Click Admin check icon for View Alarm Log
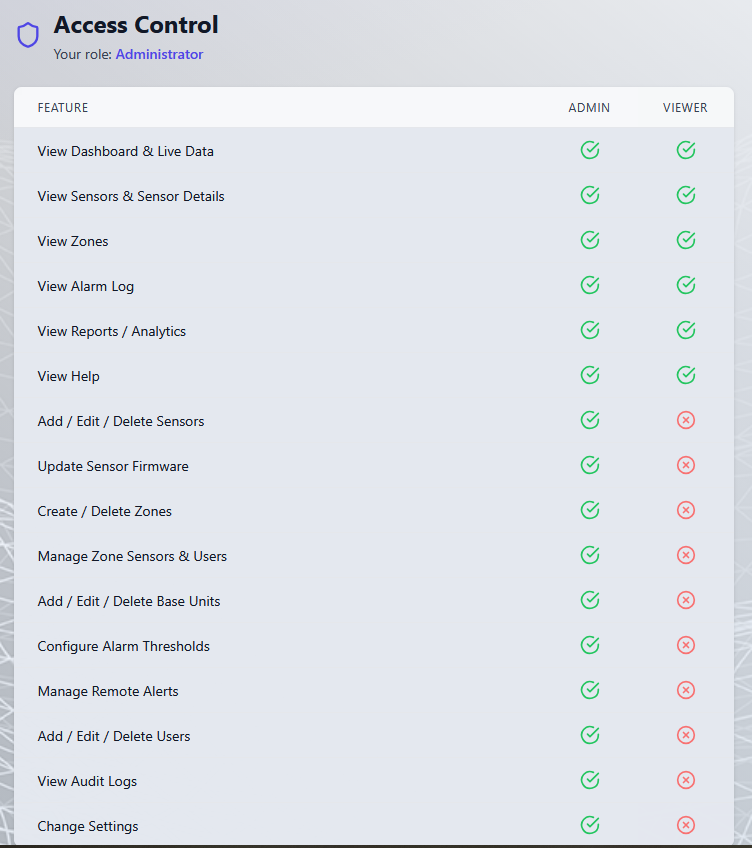 590,285
